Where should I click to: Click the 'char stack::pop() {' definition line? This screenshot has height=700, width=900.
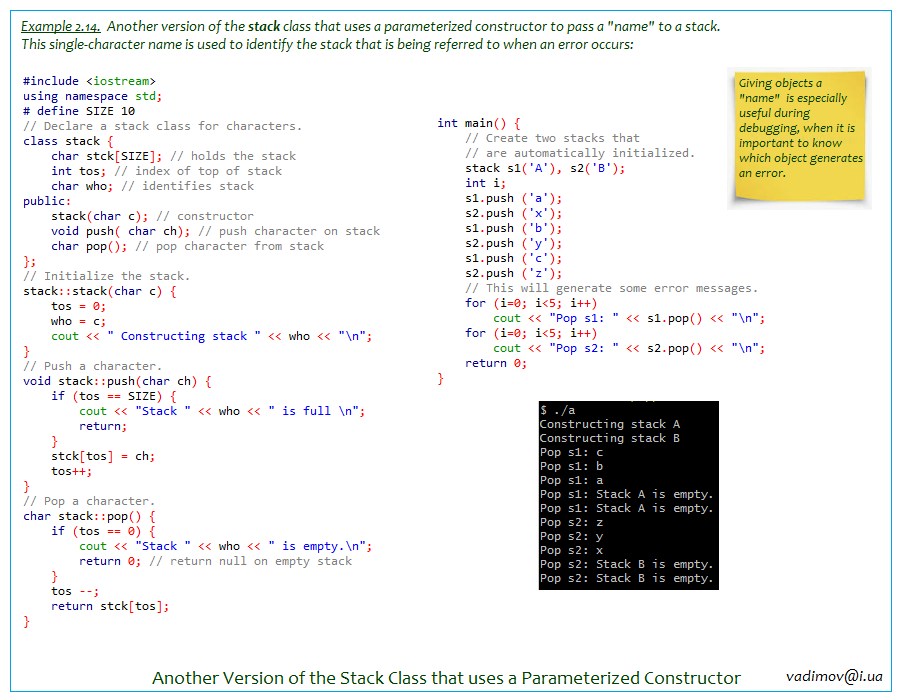[89, 516]
